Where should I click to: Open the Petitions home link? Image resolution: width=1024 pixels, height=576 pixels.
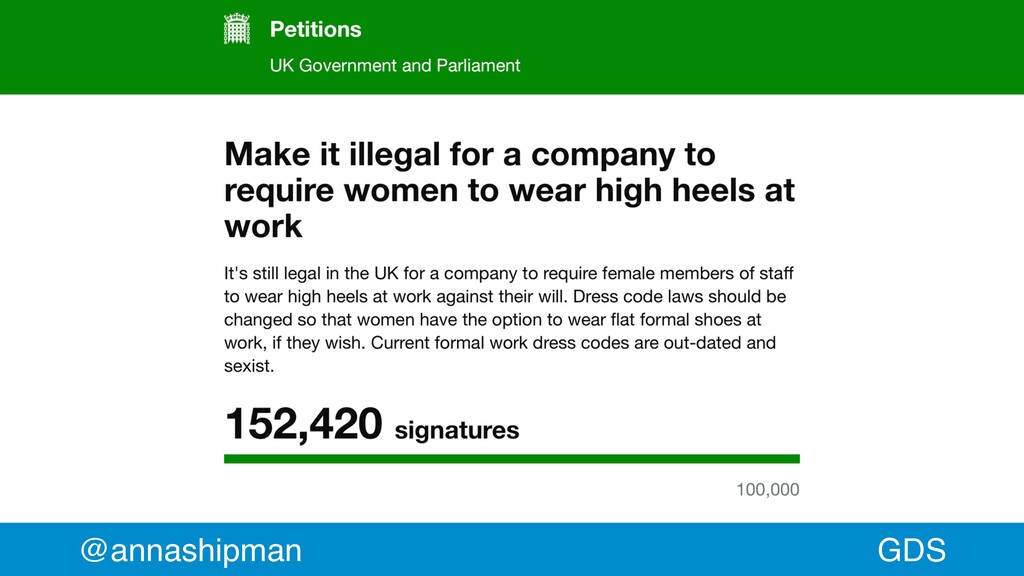(315, 29)
